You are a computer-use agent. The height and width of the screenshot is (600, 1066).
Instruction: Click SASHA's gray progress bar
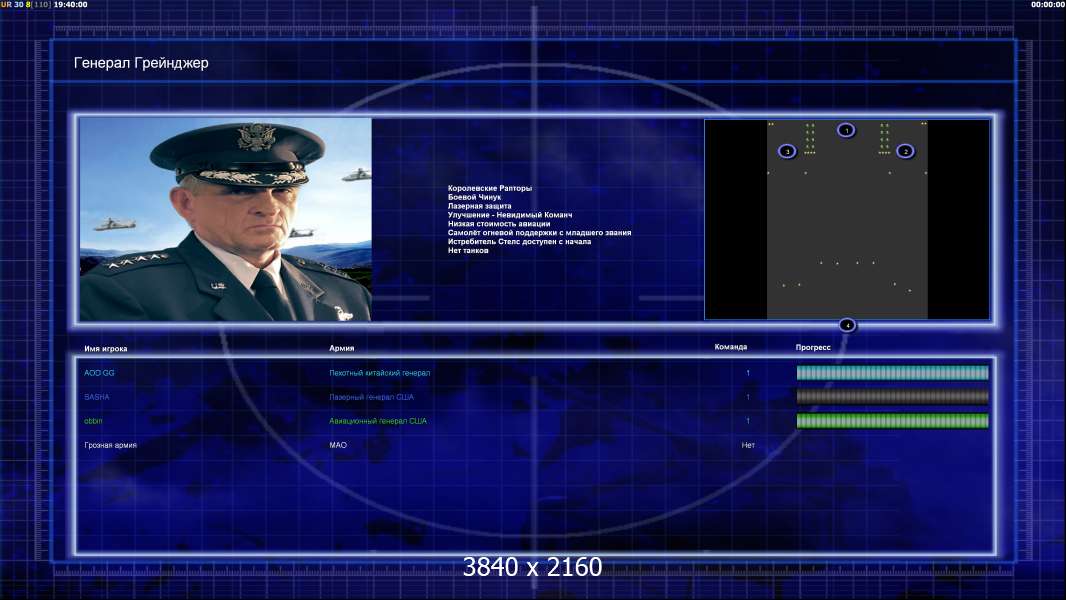click(892, 397)
